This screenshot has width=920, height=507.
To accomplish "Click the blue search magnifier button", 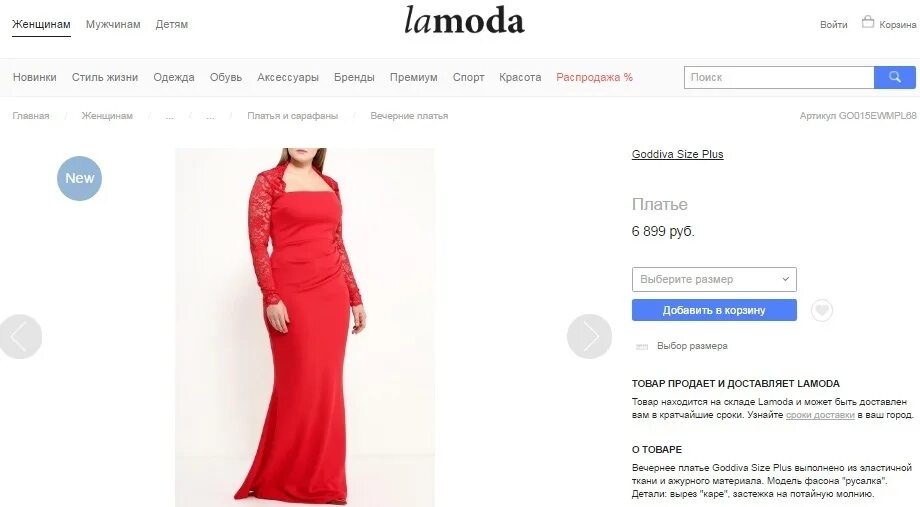I will click(894, 77).
